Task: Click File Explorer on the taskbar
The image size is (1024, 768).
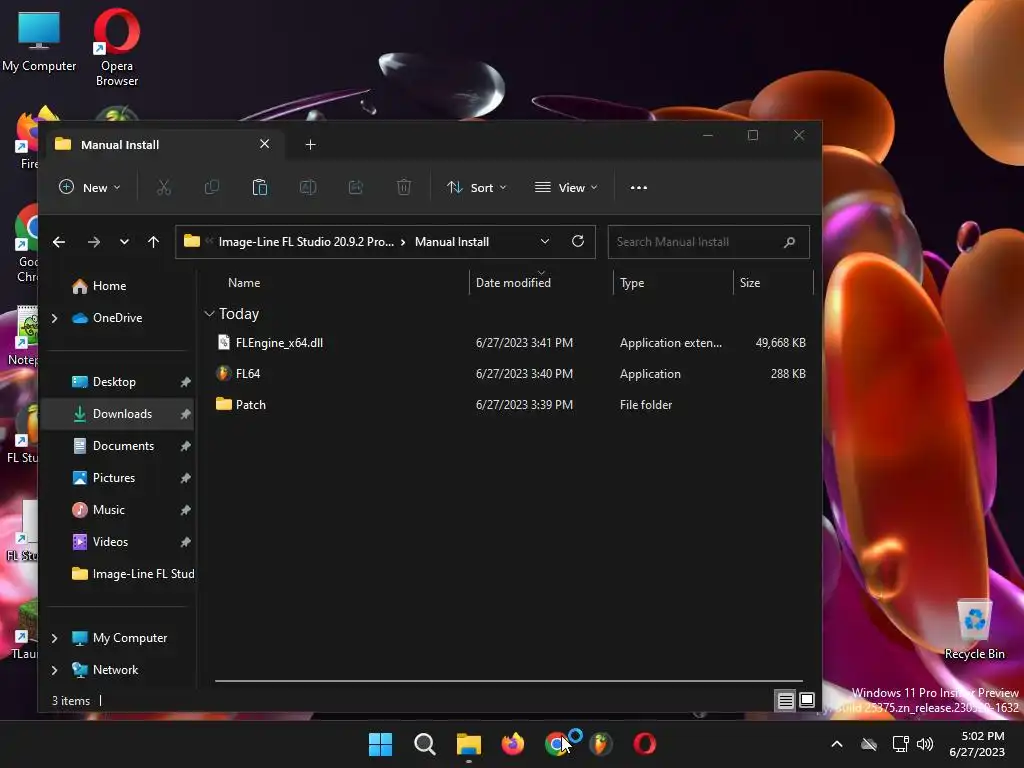Action: pyautogui.click(x=468, y=744)
